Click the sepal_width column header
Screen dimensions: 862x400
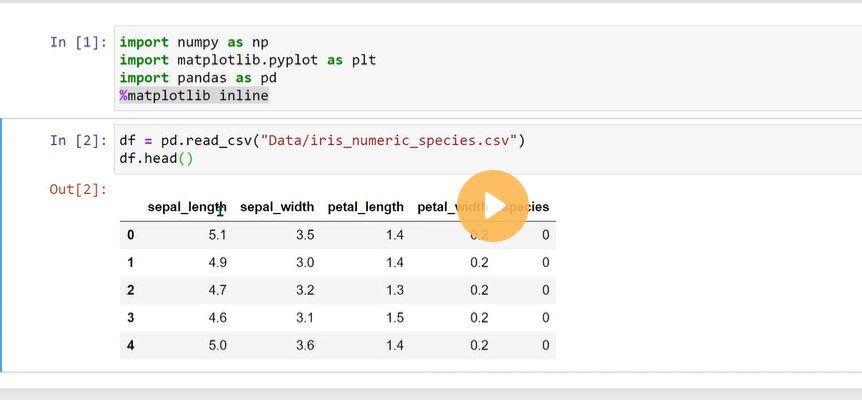click(x=277, y=207)
